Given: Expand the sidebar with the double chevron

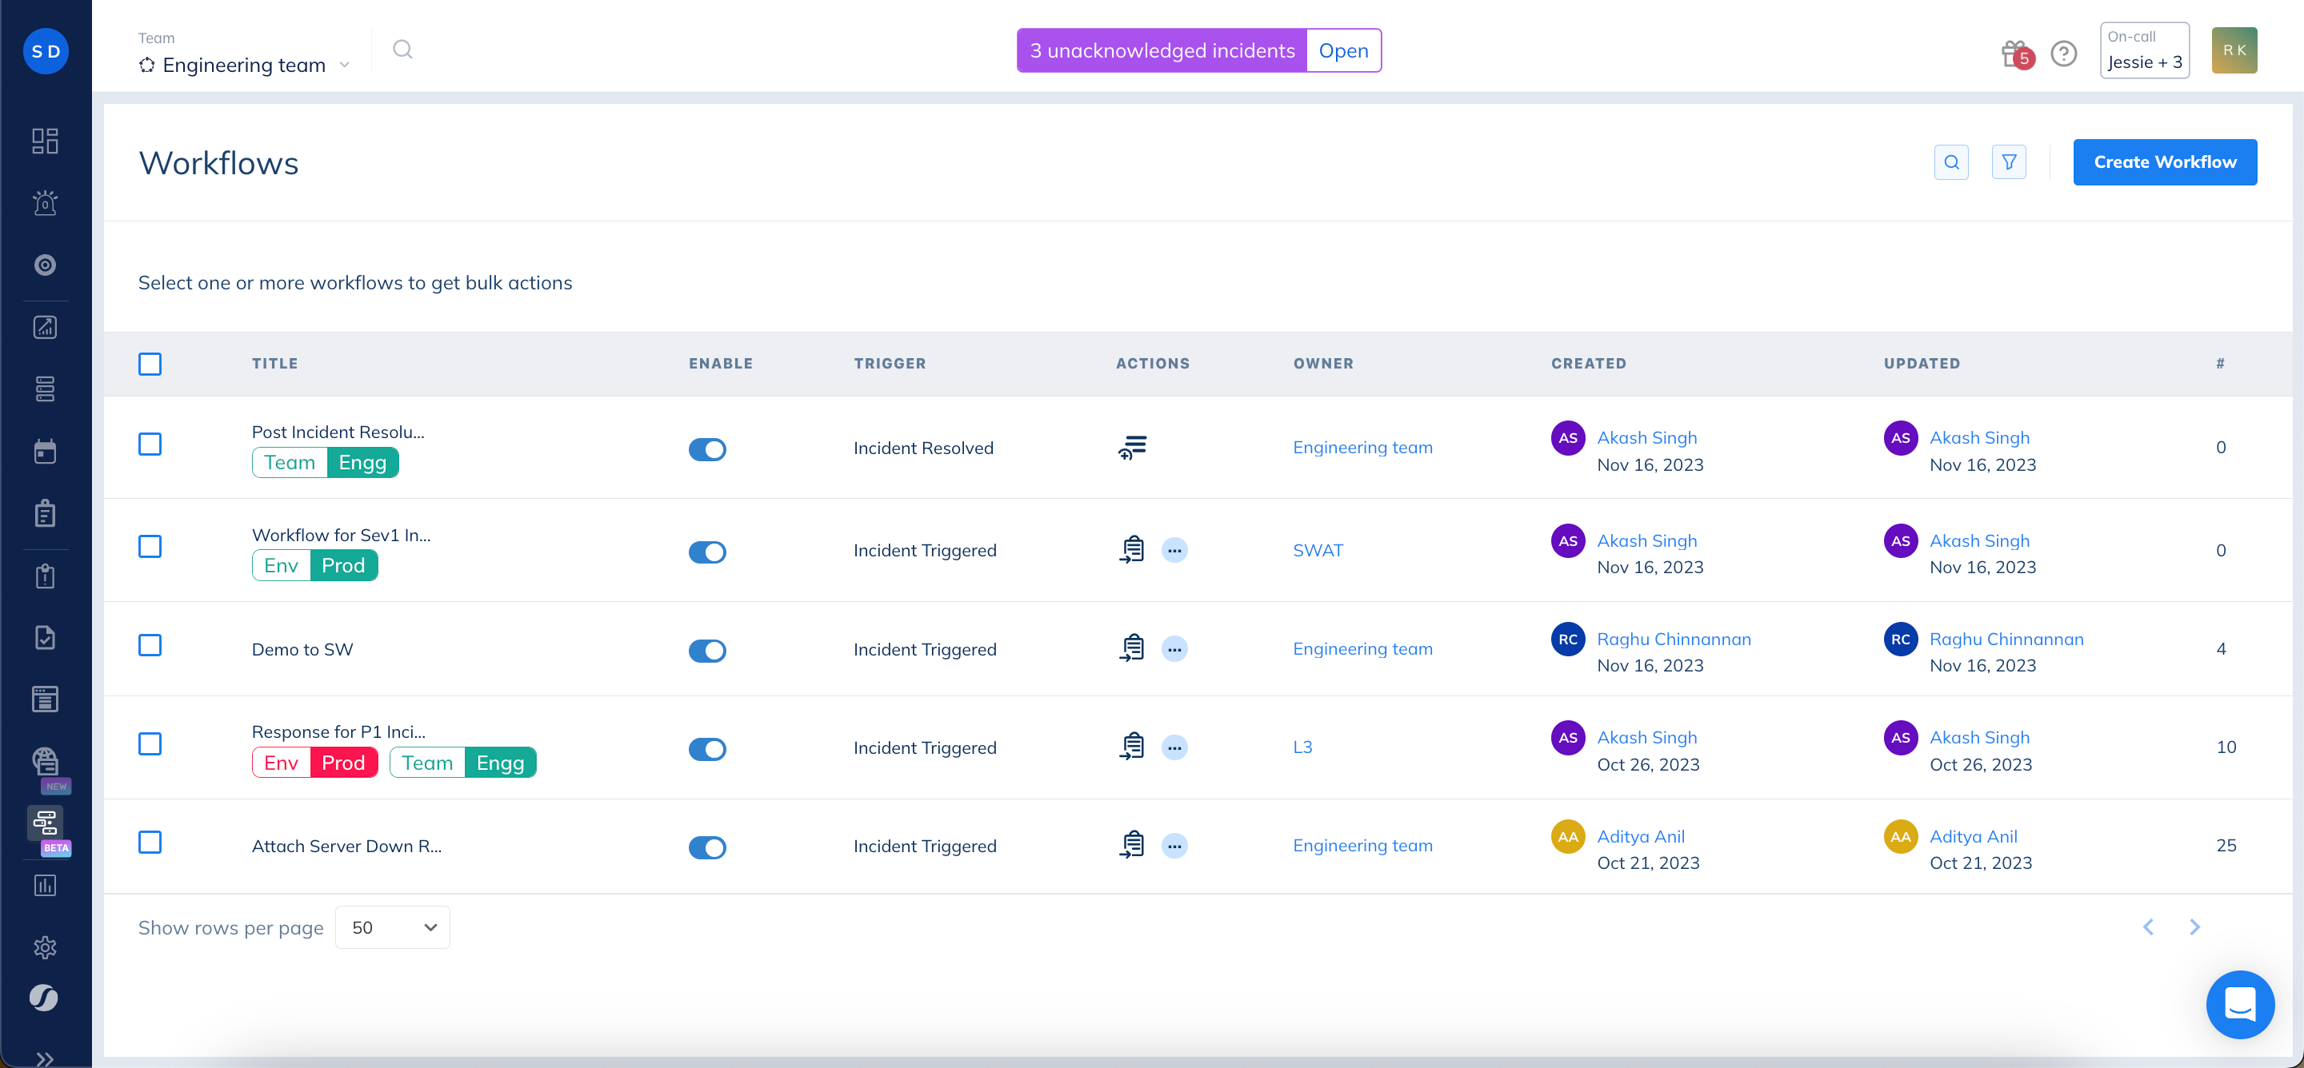Looking at the screenshot, I should coord(45,1059).
